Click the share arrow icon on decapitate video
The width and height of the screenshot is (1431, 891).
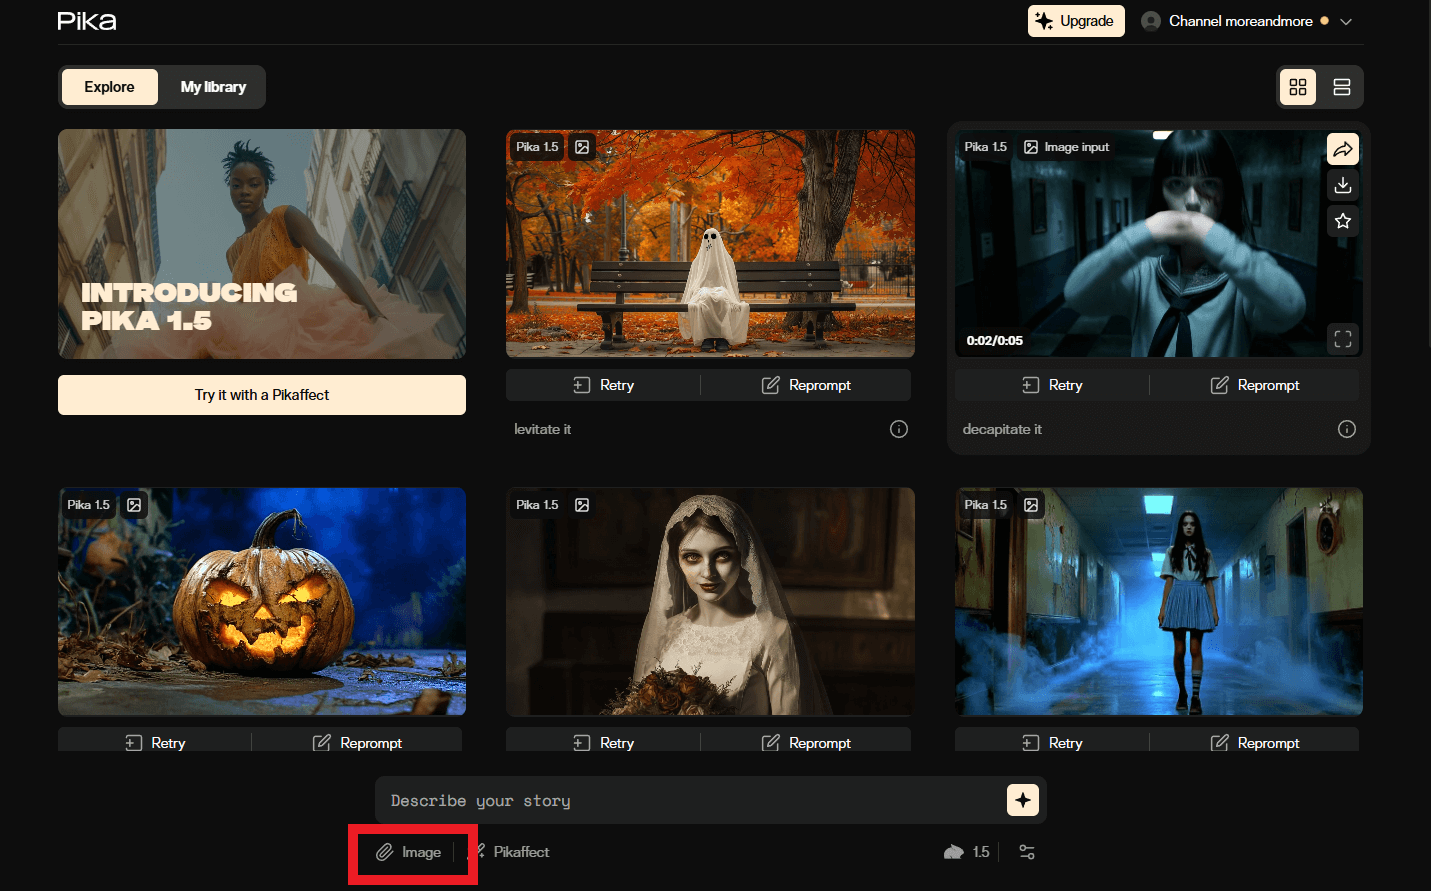1342,149
